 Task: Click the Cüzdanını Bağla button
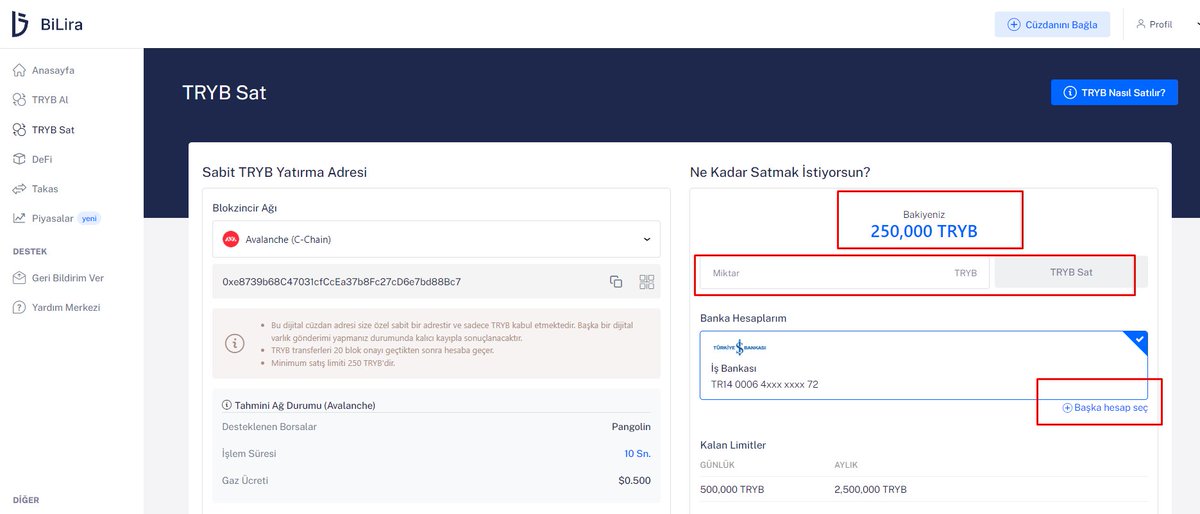tap(1052, 24)
